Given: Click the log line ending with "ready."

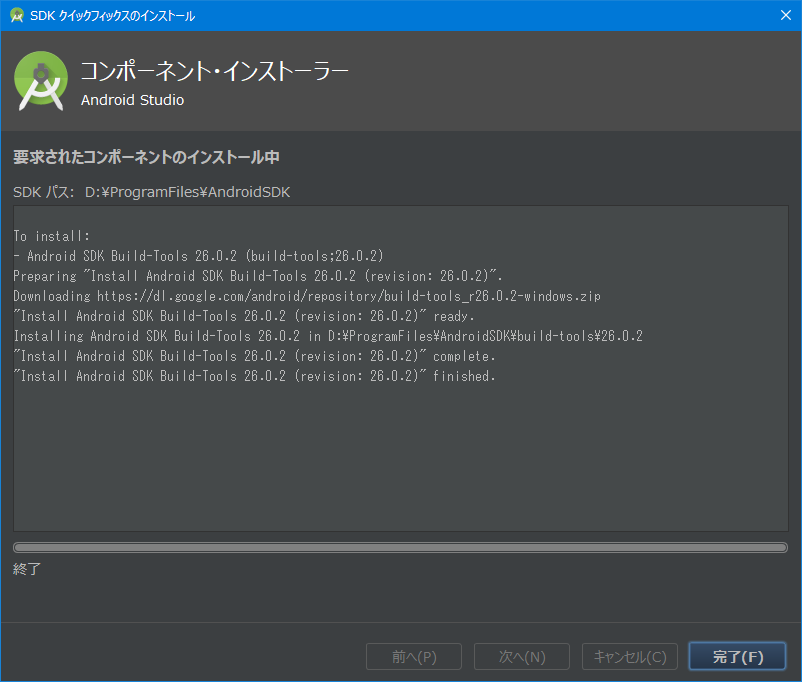Looking at the screenshot, I should click(x=244, y=316).
